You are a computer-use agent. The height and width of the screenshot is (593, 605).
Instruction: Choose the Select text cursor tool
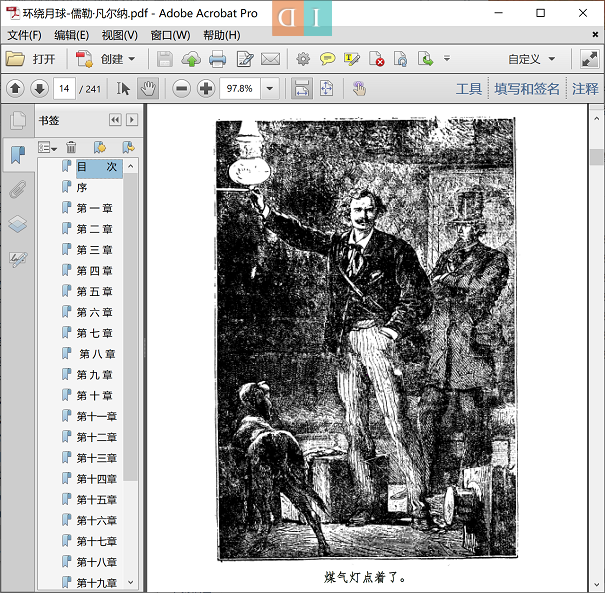(x=123, y=89)
